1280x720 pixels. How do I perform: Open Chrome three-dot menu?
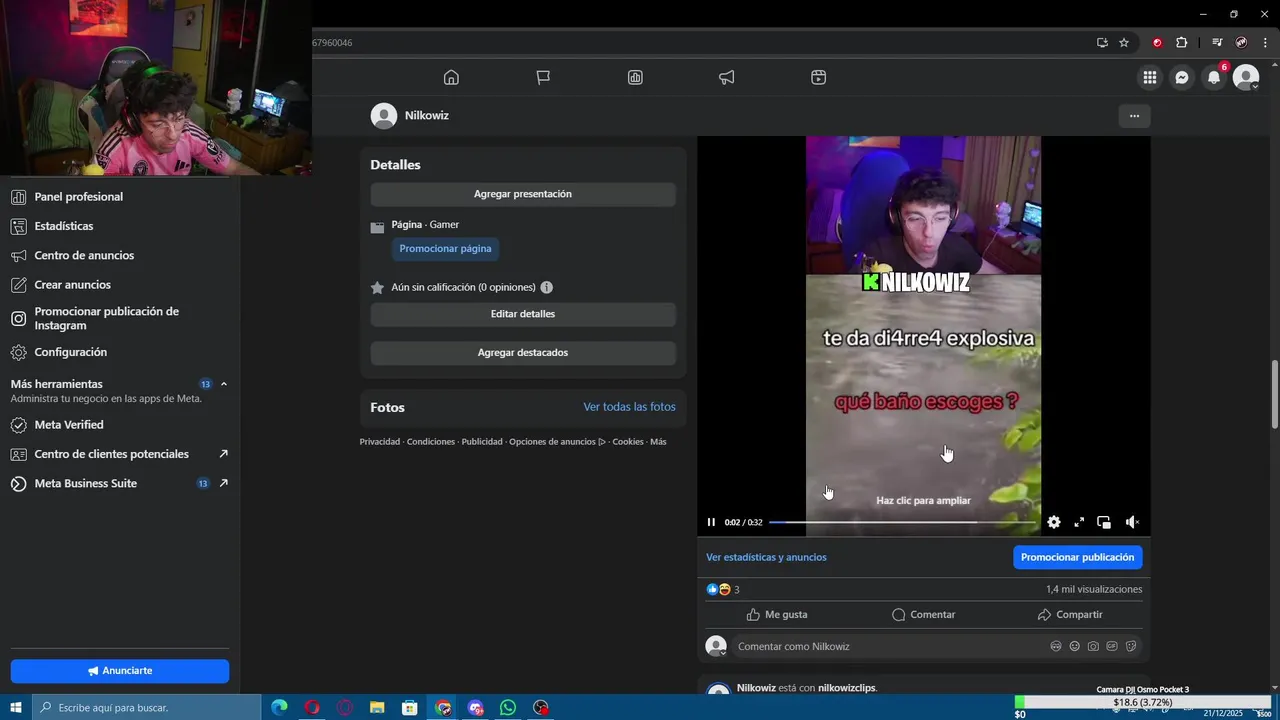pyautogui.click(x=1265, y=43)
